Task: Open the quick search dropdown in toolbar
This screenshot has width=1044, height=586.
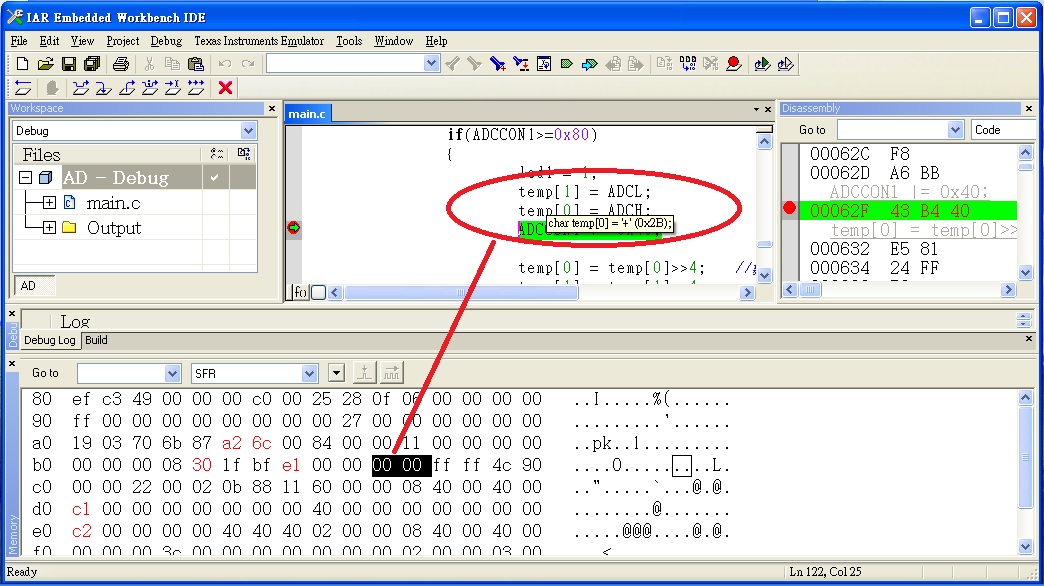Action: (x=431, y=63)
